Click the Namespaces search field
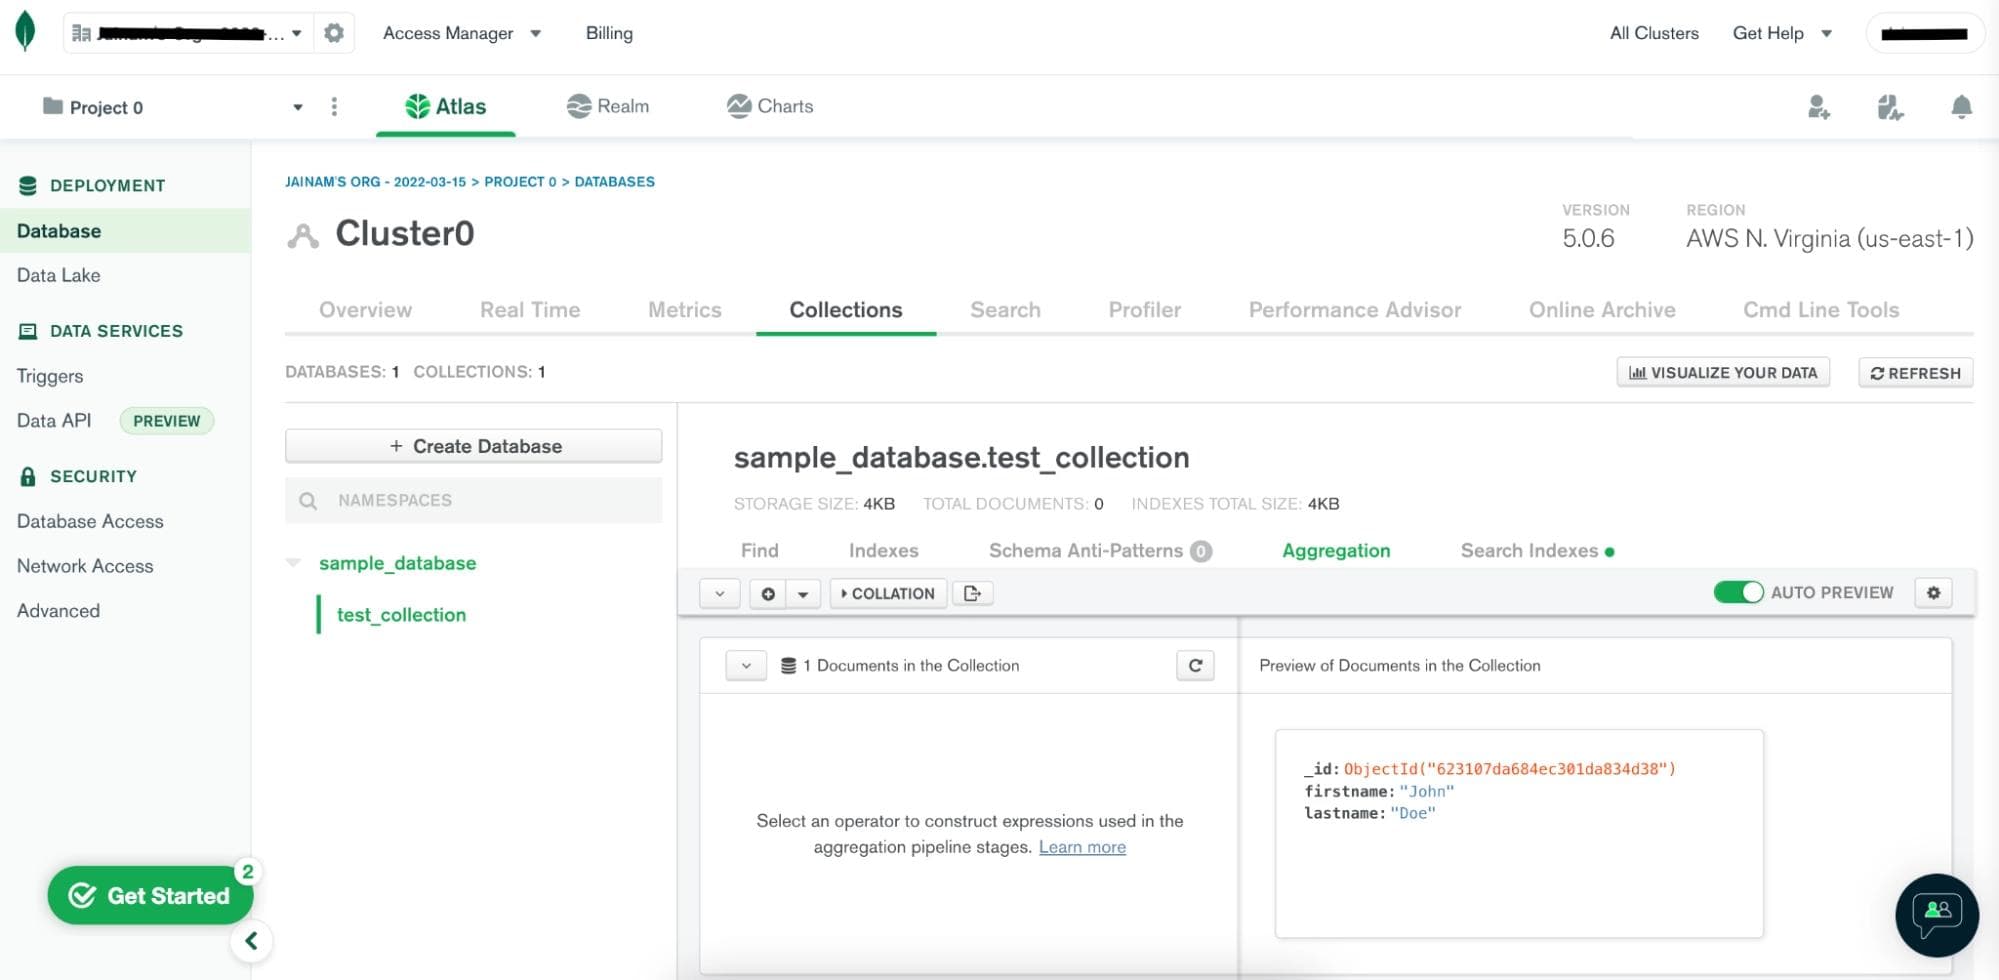The image size is (1999, 980). click(x=473, y=500)
